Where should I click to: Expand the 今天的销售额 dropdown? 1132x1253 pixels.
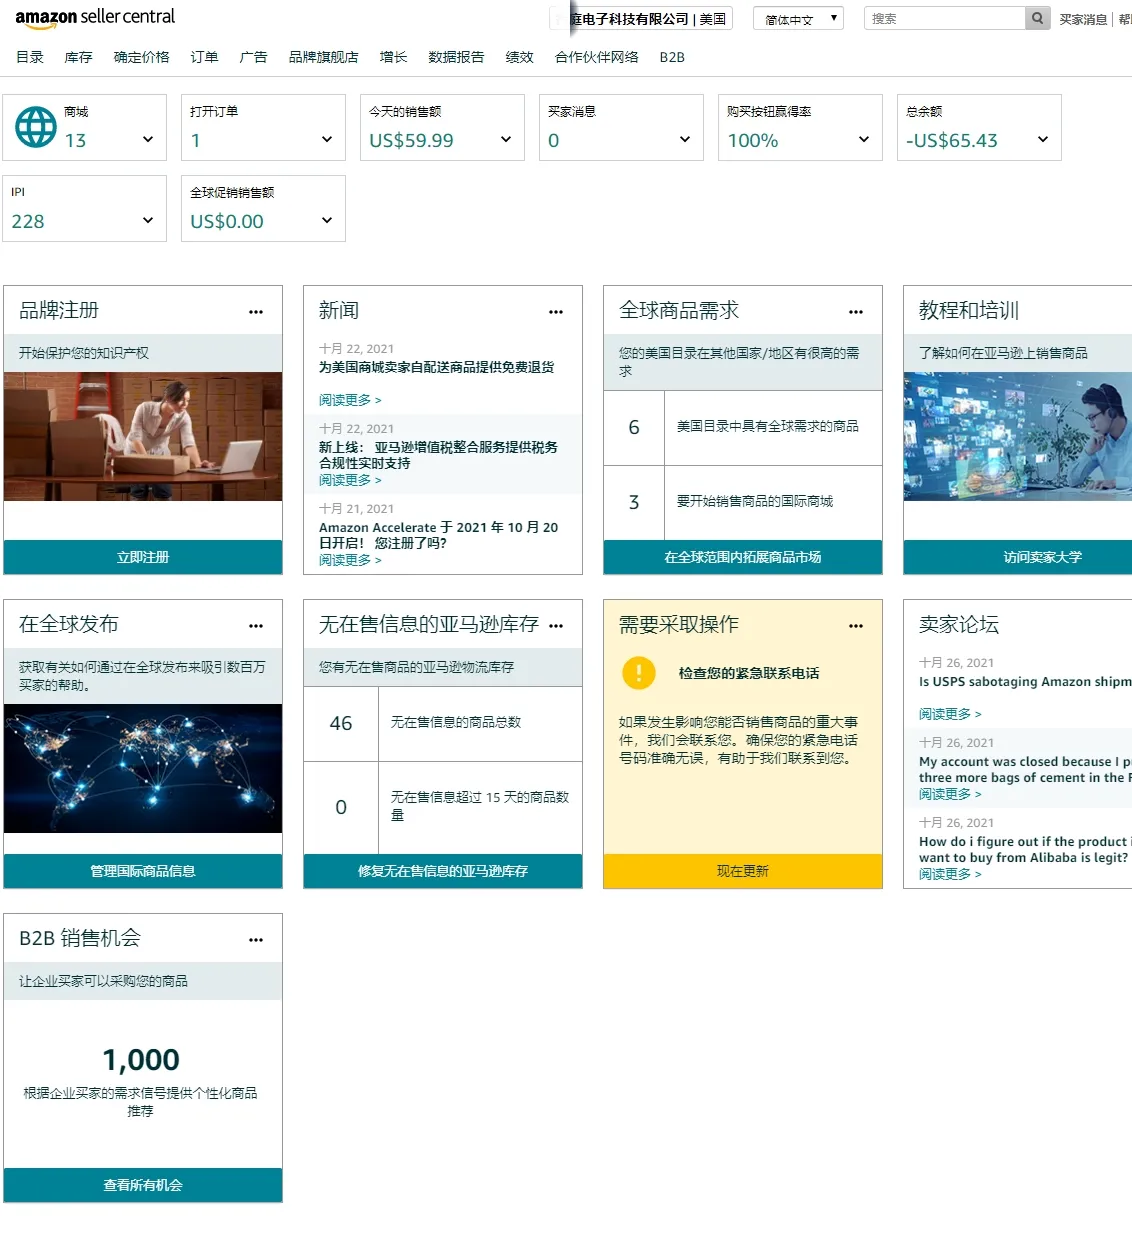(506, 140)
